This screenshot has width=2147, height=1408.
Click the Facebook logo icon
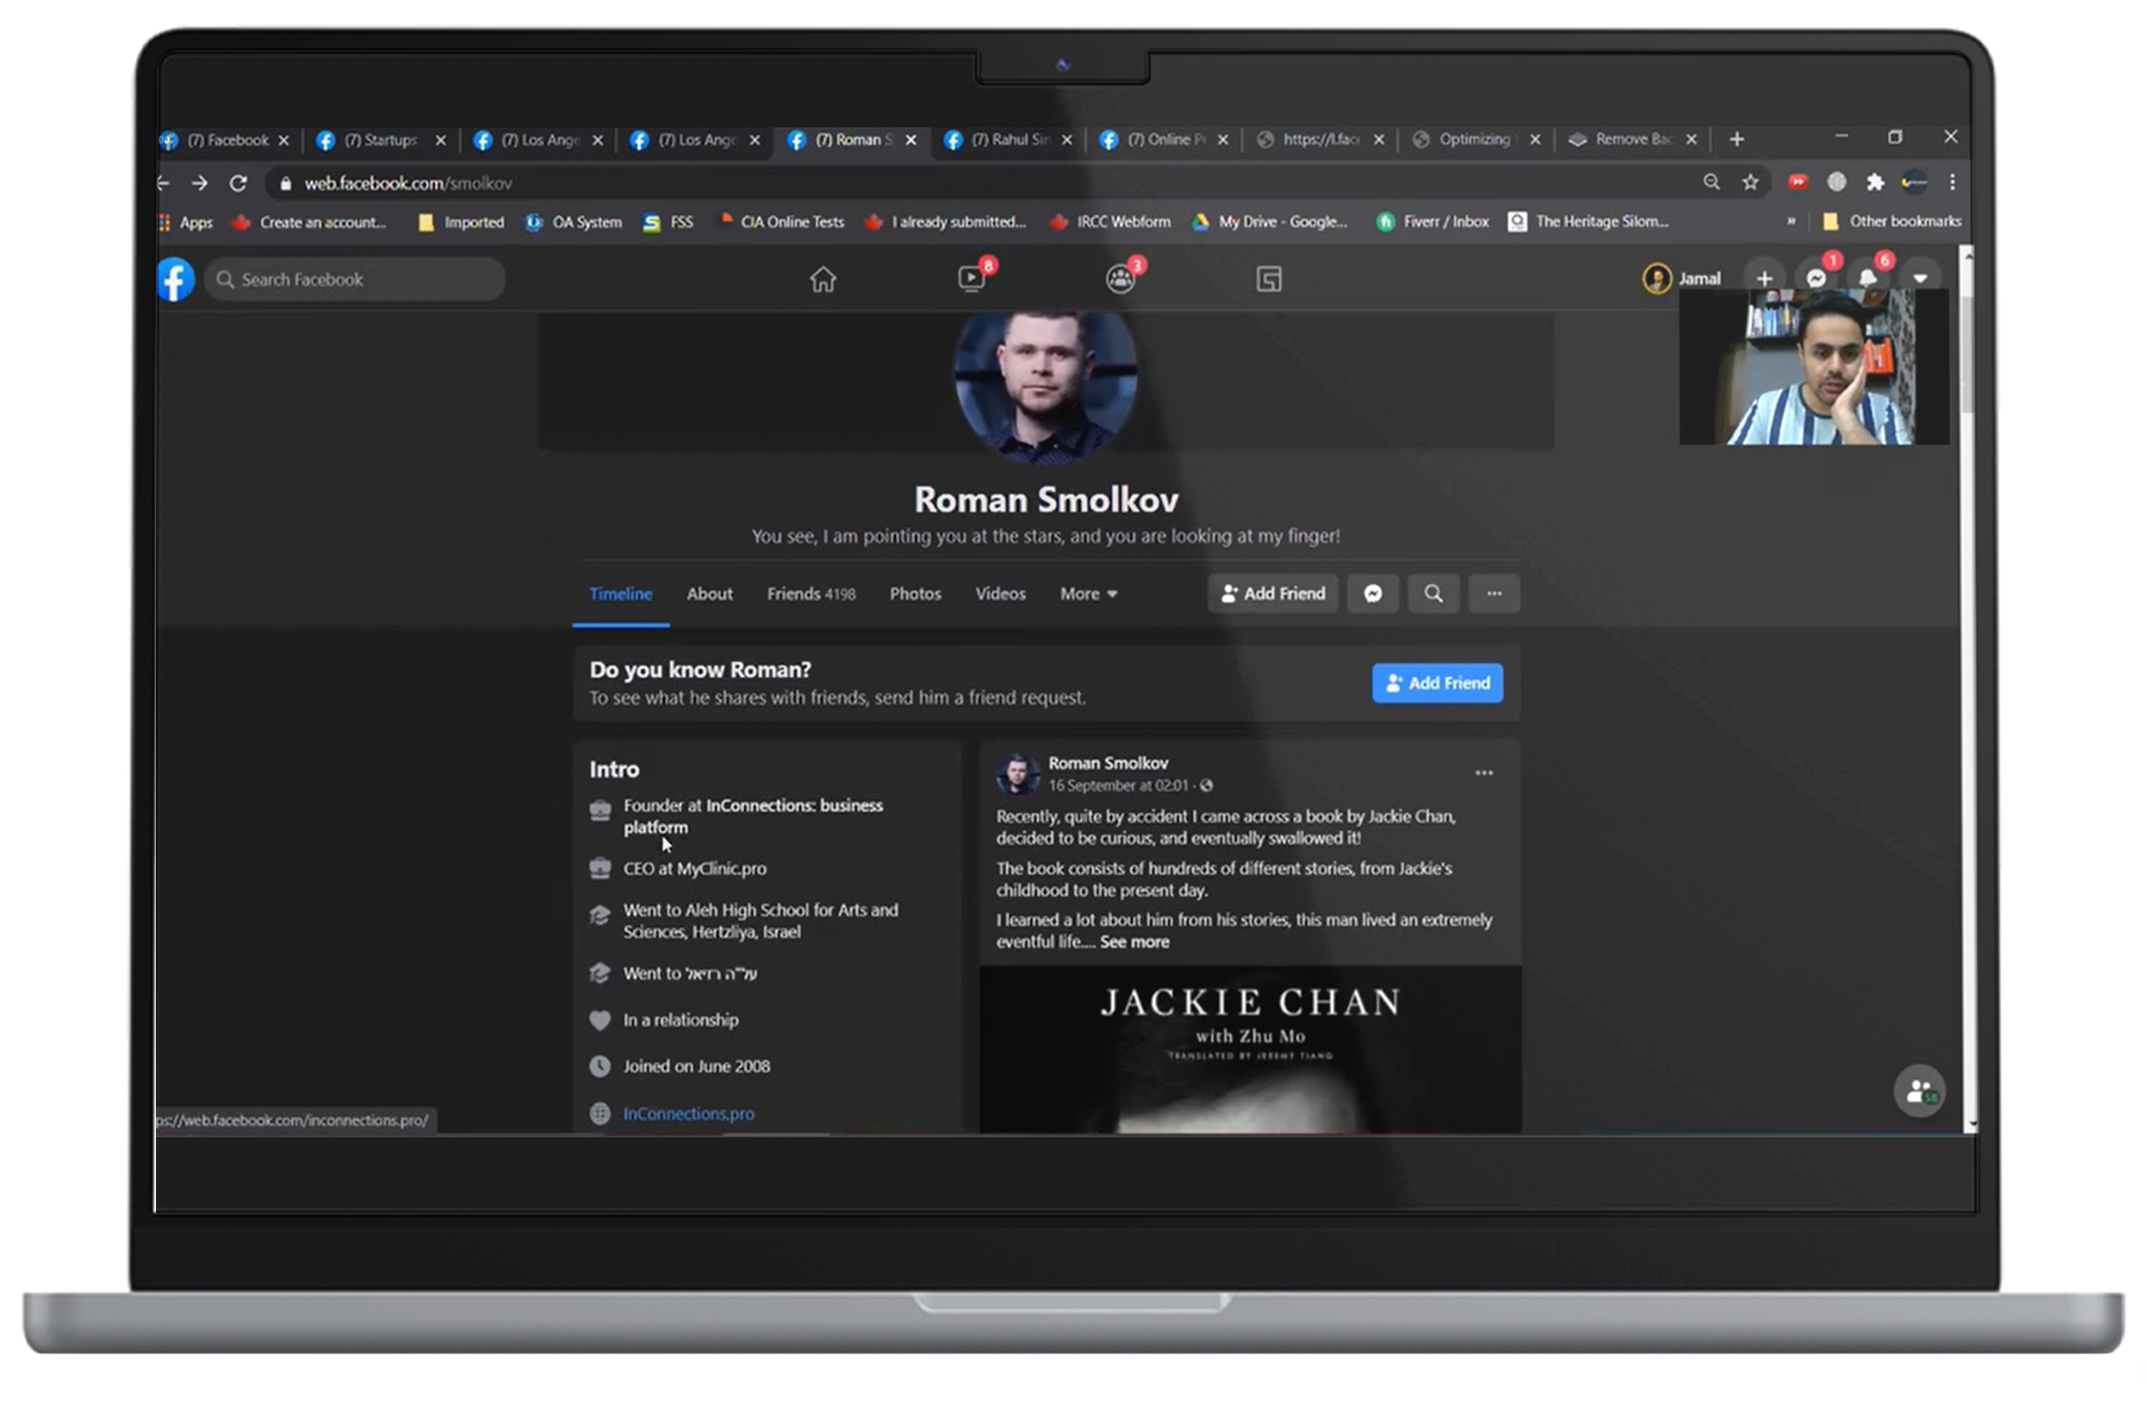(x=176, y=279)
